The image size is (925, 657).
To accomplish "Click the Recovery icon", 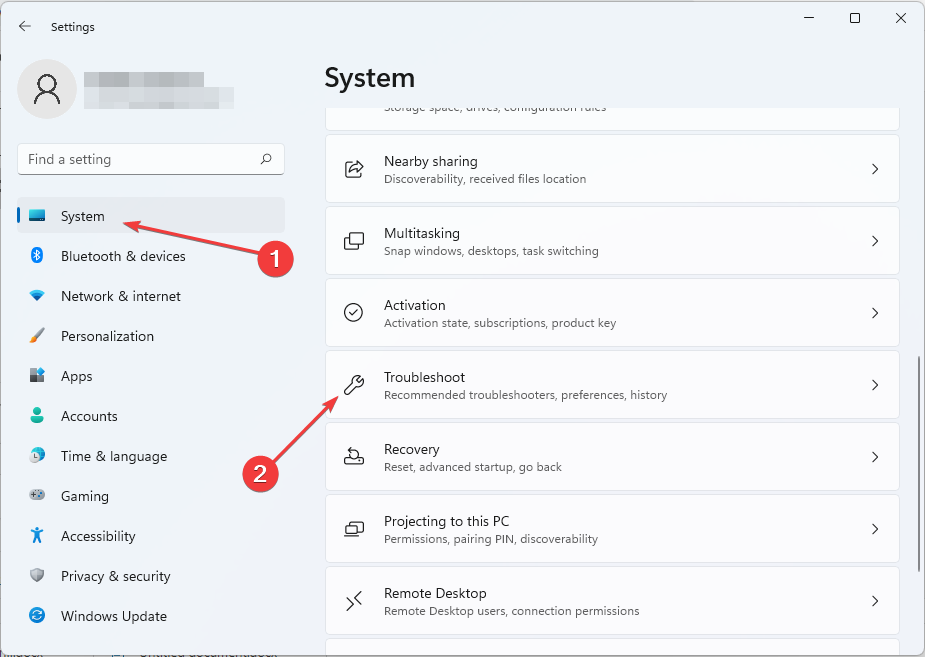I will 354,457.
